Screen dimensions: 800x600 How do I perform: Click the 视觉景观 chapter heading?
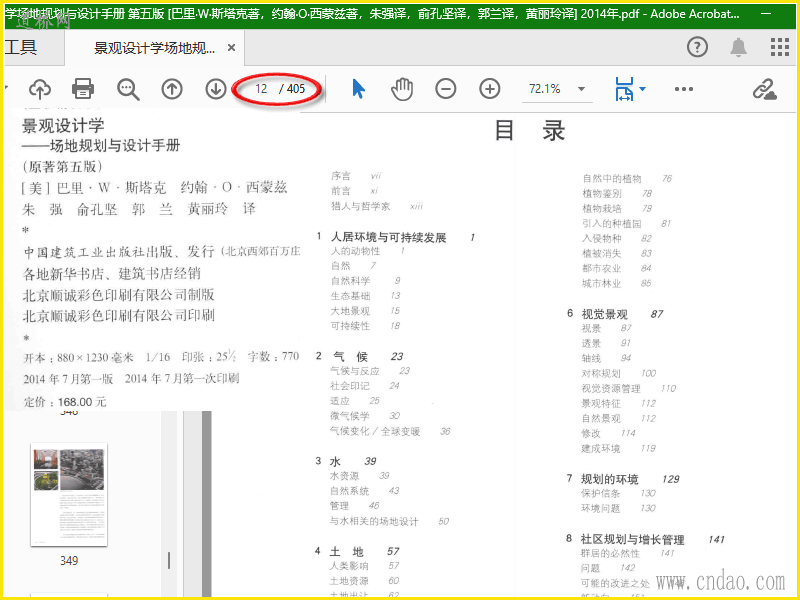point(604,314)
